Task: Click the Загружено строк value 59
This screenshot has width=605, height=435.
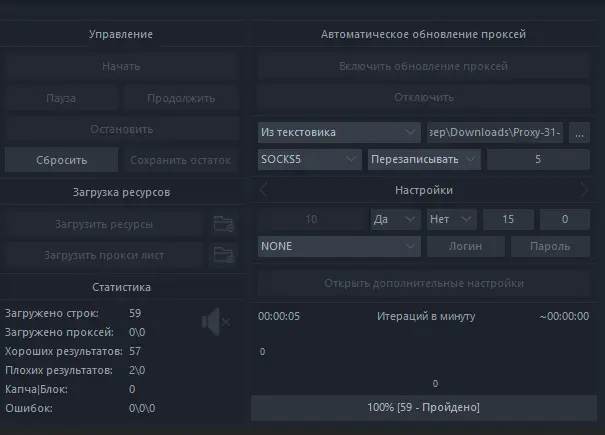Action: pos(135,313)
